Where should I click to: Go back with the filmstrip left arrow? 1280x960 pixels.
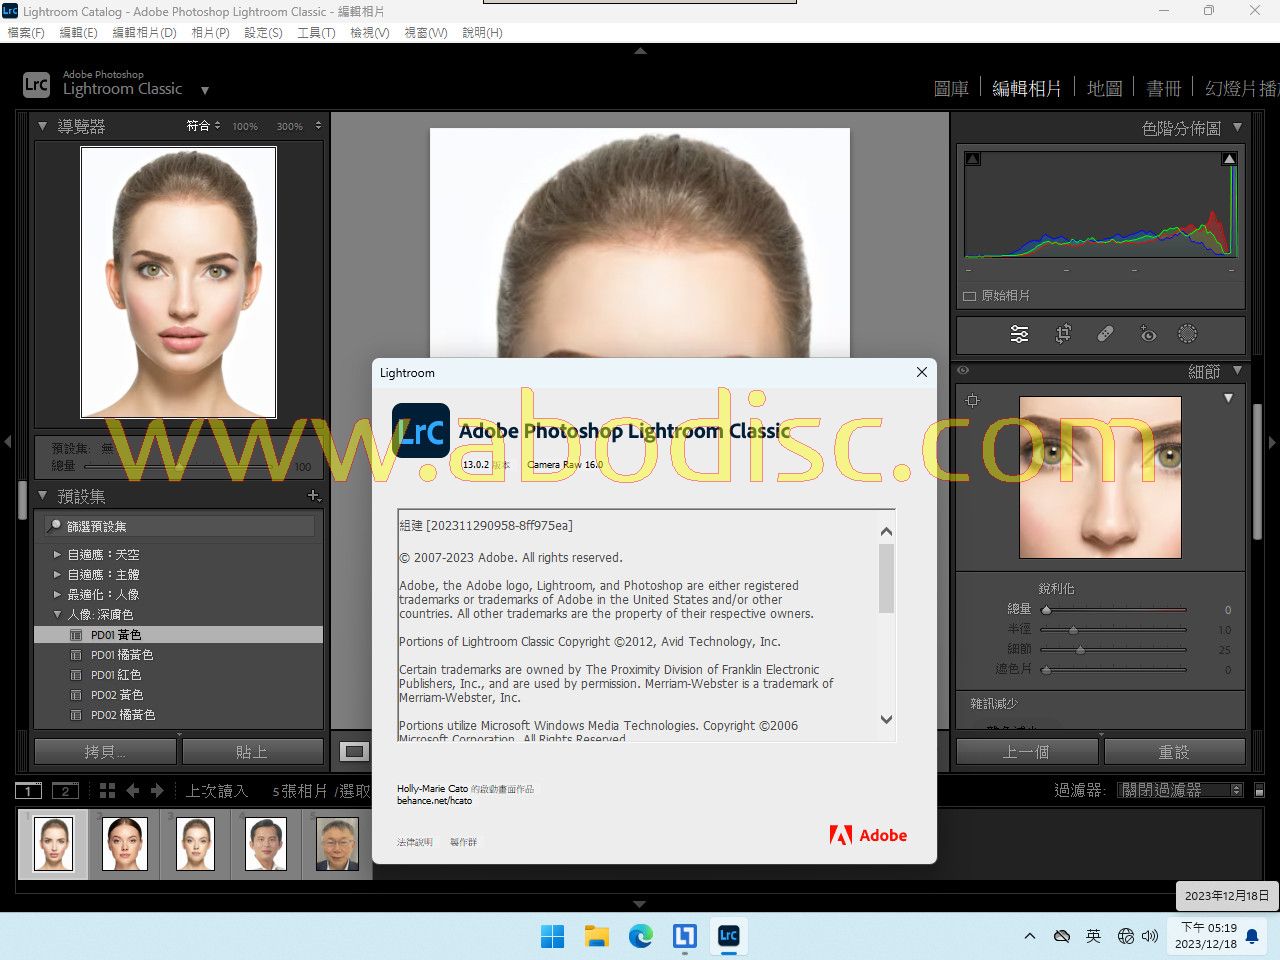[133, 791]
